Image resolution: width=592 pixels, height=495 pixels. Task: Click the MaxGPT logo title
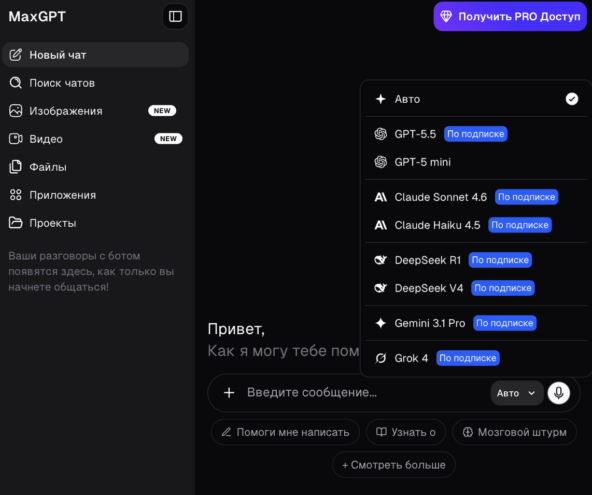point(37,16)
